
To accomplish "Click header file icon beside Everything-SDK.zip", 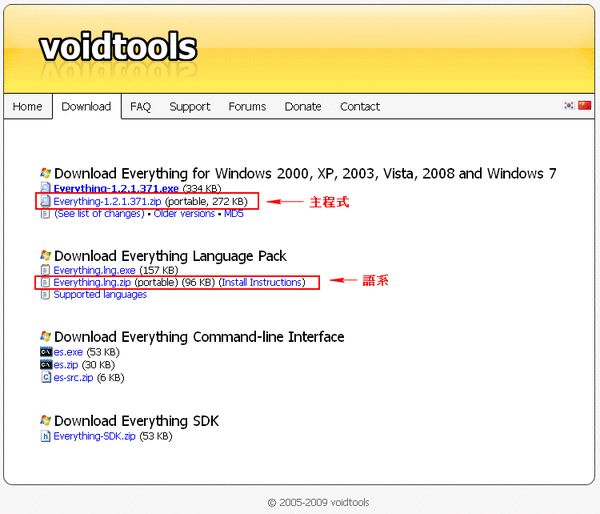I will pos(46,436).
